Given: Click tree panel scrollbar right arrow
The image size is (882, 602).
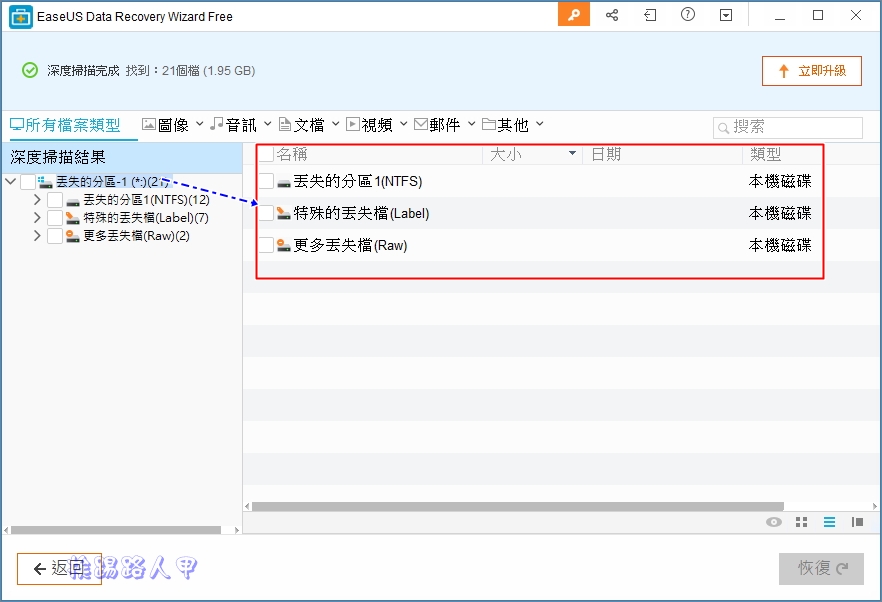Looking at the screenshot, I should pos(237,530).
